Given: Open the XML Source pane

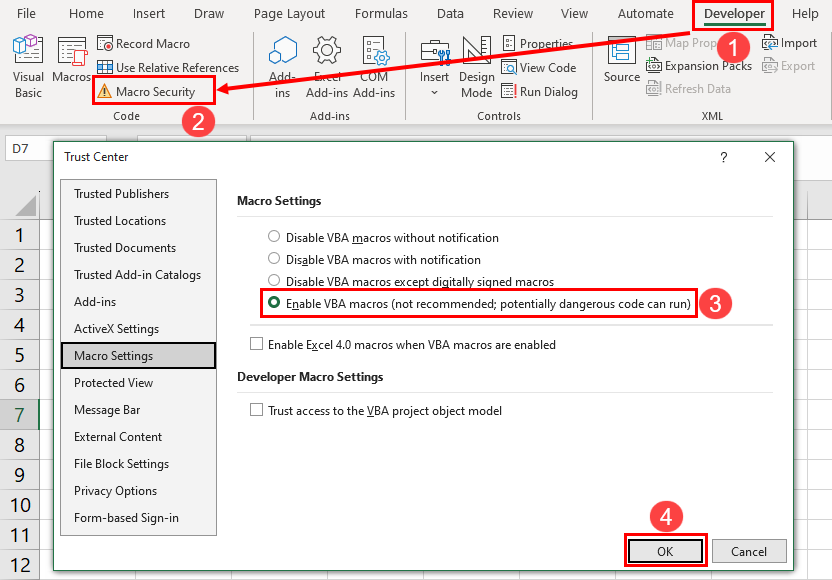Looking at the screenshot, I should pyautogui.click(x=621, y=59).
